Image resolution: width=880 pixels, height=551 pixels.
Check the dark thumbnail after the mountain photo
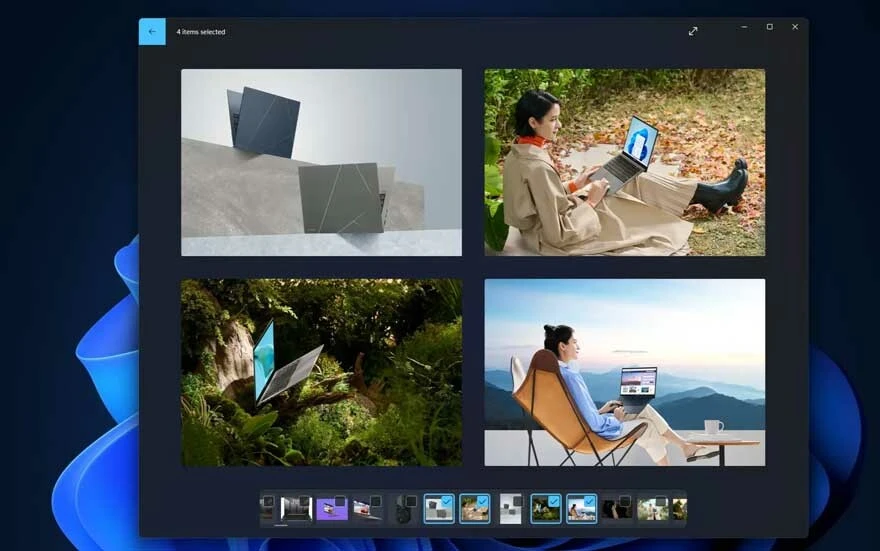[x=625, y=501]
